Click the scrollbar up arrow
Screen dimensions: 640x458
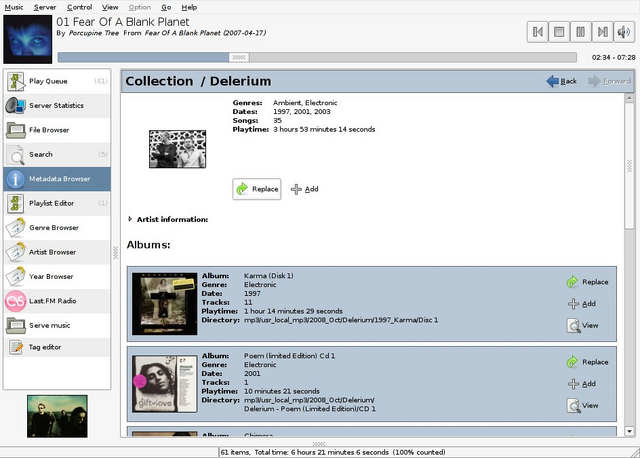pyautogui.click(x=629, y=98)
